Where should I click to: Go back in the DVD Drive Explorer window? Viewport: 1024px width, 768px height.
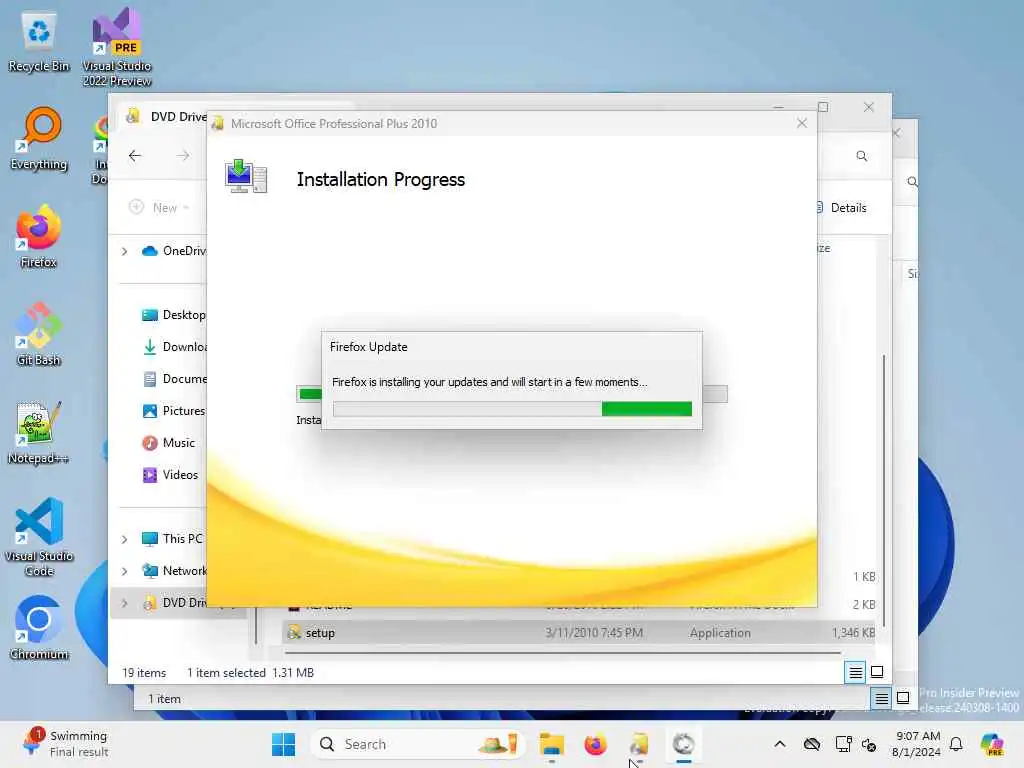[135, 155]
